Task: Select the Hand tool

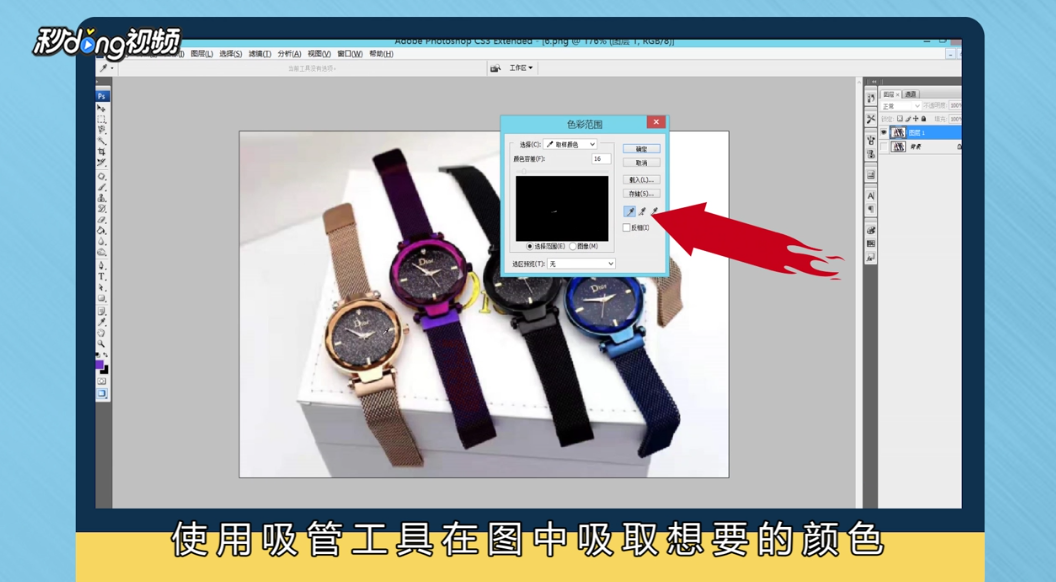Action: [x=102, y=333]
